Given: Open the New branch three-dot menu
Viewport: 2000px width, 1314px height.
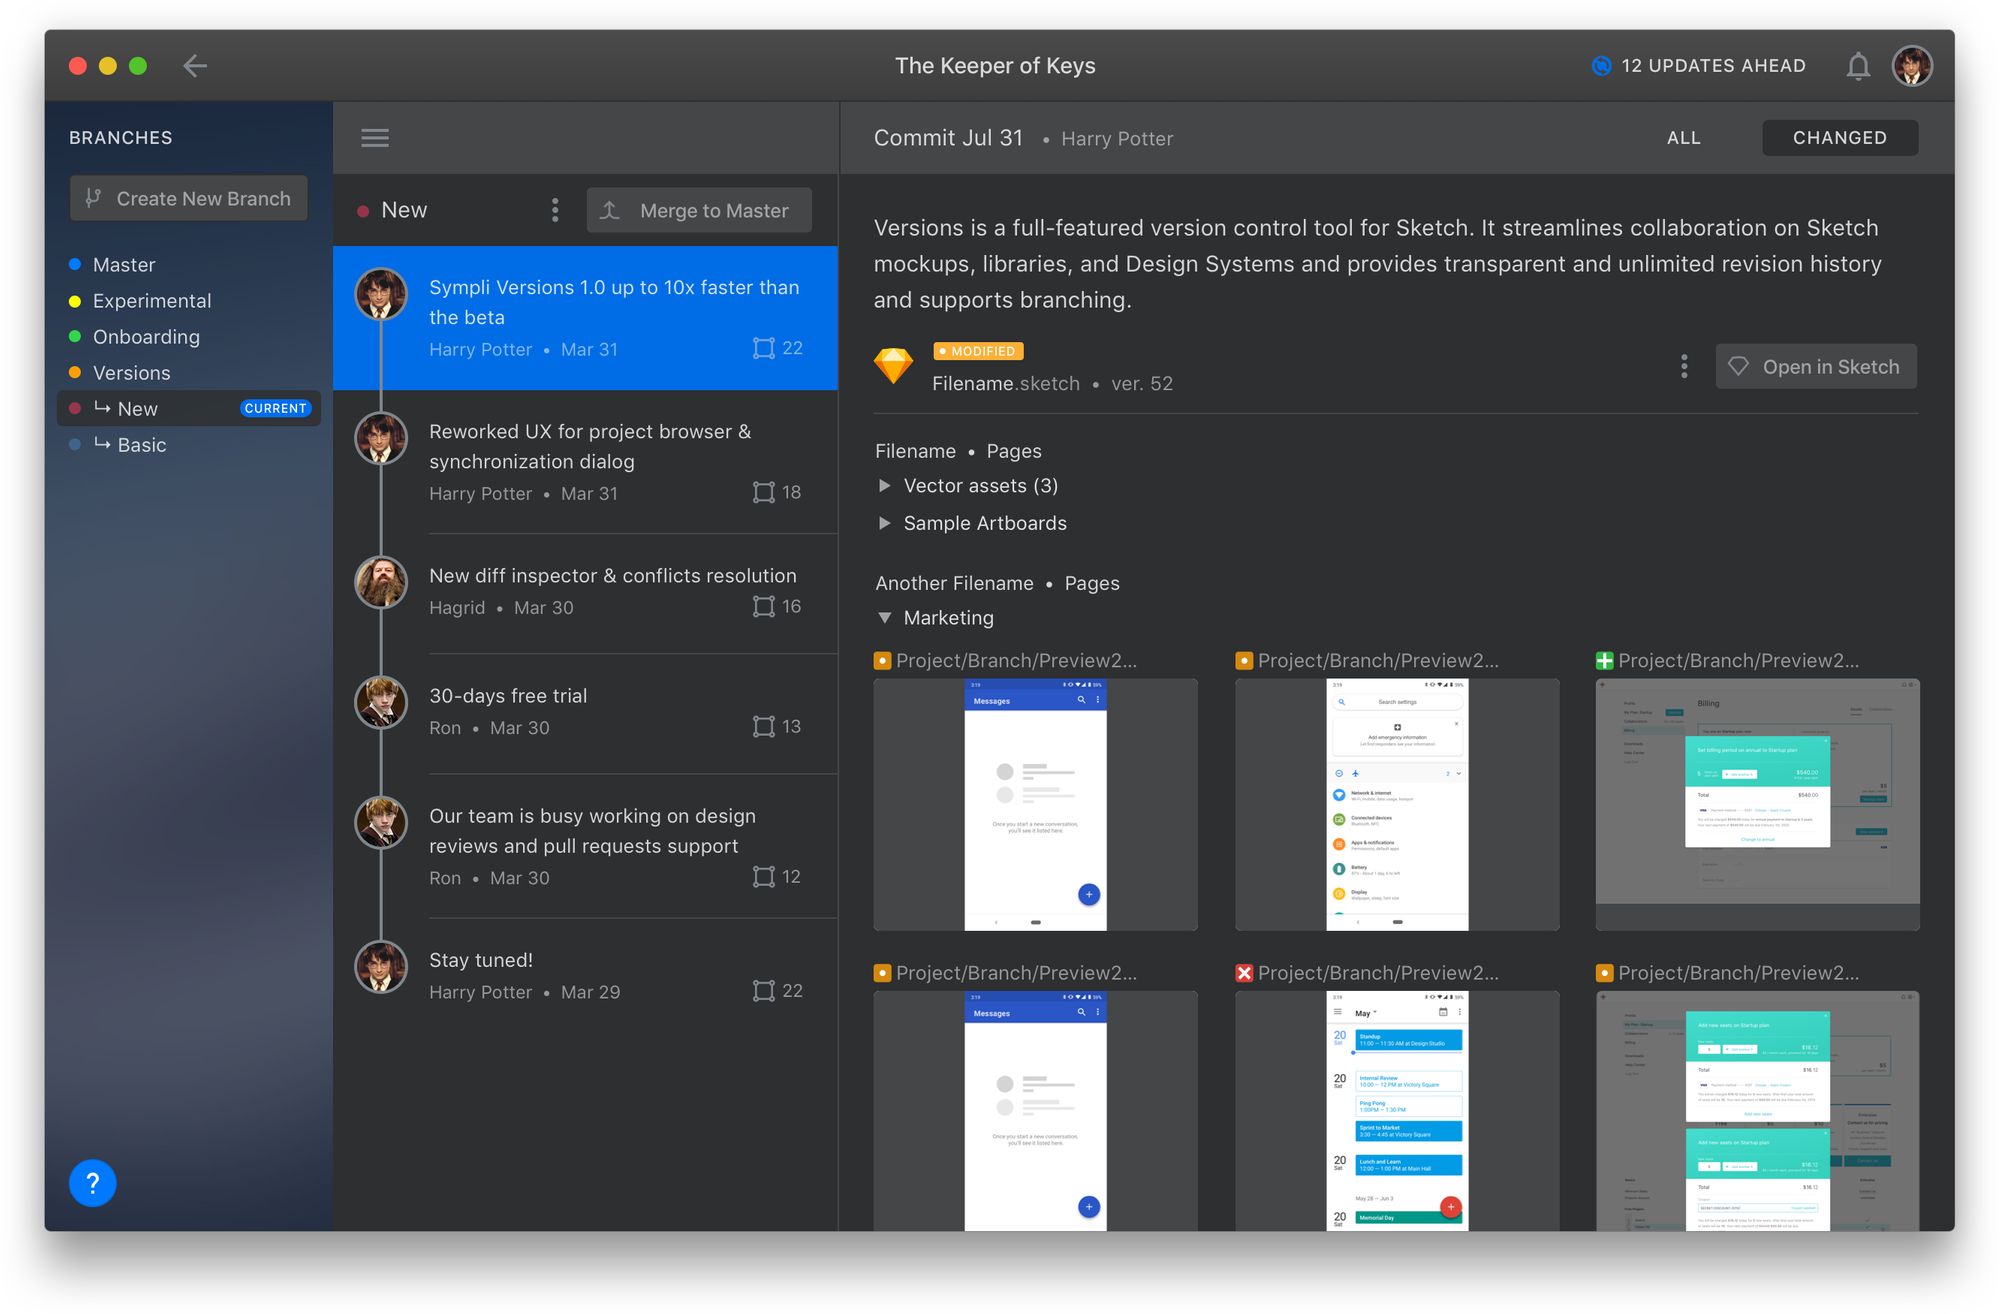Looking at the screenshot, I should coord(555,210).
